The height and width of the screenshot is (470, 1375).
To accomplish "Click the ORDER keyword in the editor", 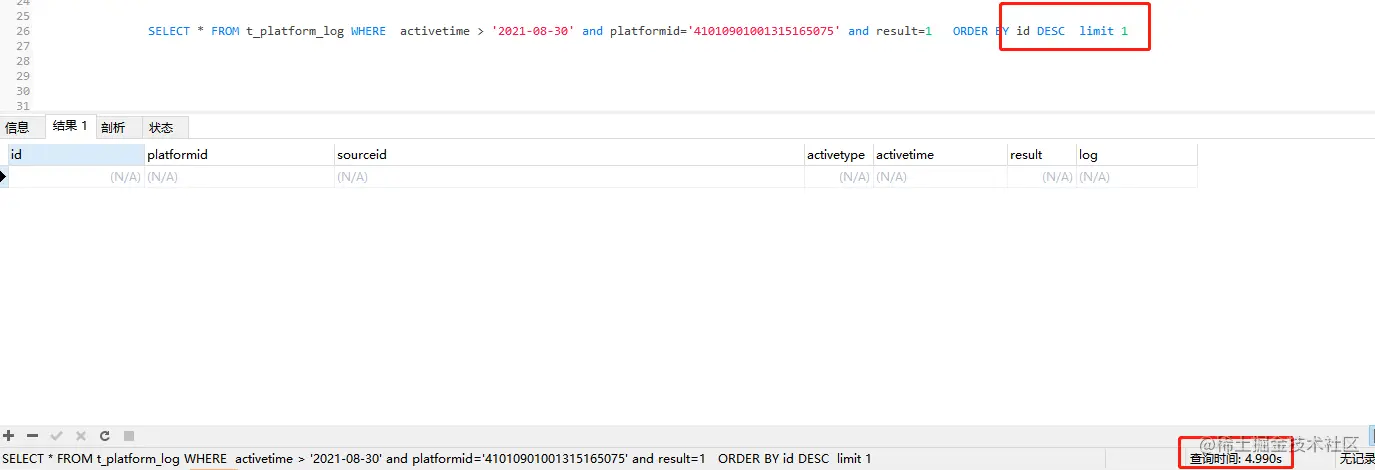I will click(x=970, y=31).
